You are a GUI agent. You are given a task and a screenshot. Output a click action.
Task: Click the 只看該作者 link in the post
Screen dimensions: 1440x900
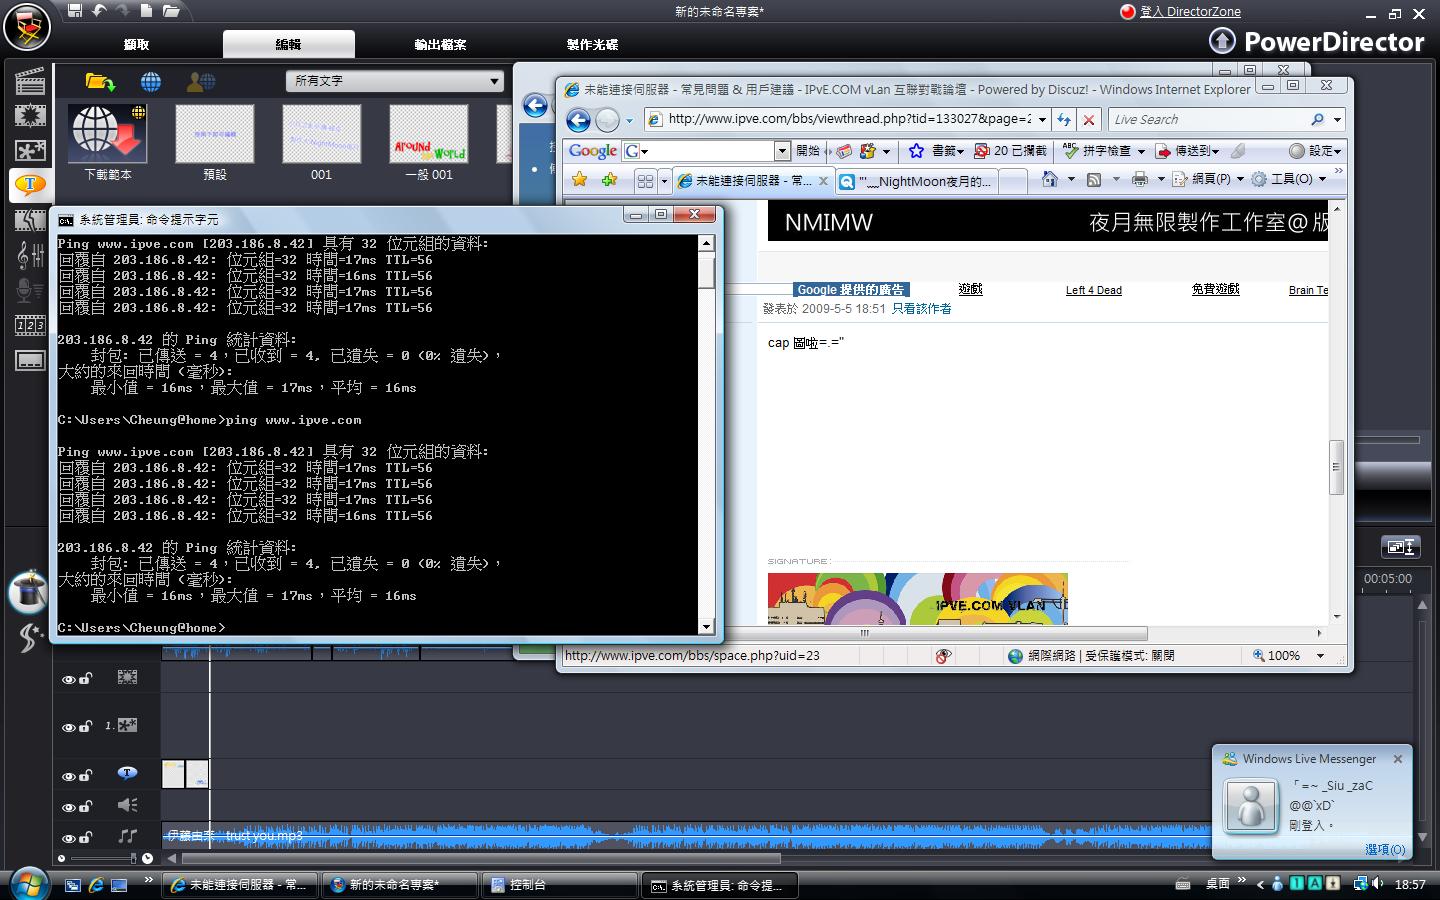click(x=921, y=309)
